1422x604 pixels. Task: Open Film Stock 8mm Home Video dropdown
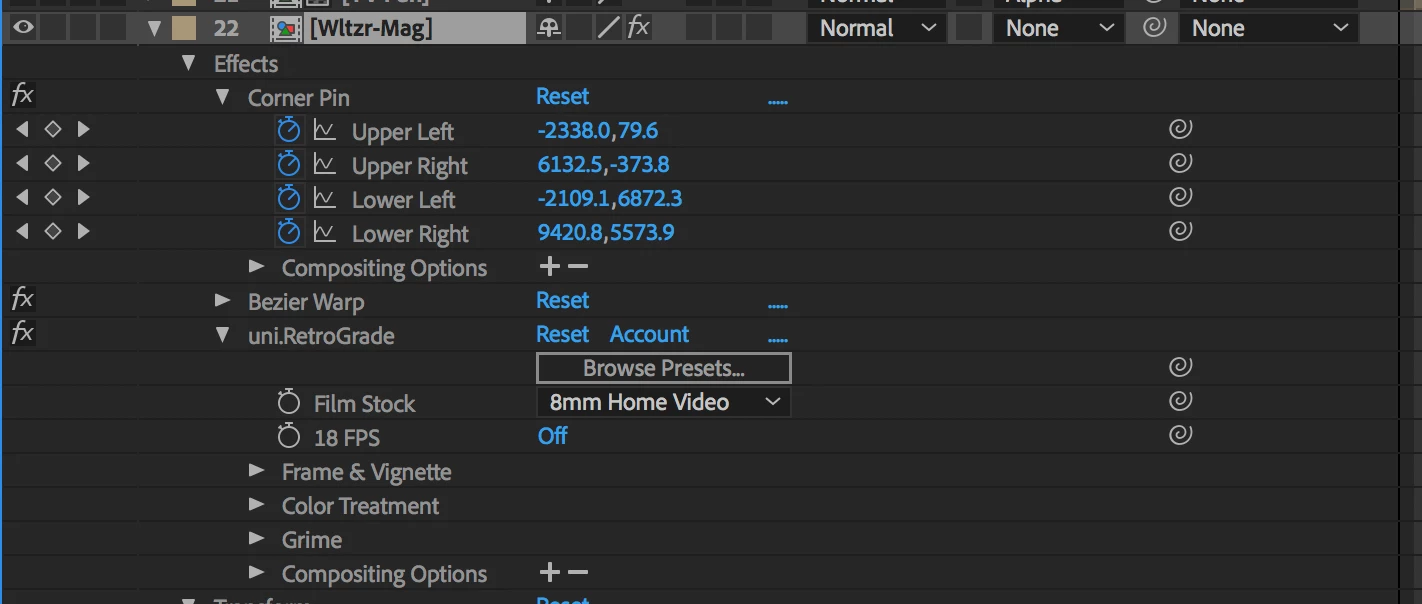664,402
